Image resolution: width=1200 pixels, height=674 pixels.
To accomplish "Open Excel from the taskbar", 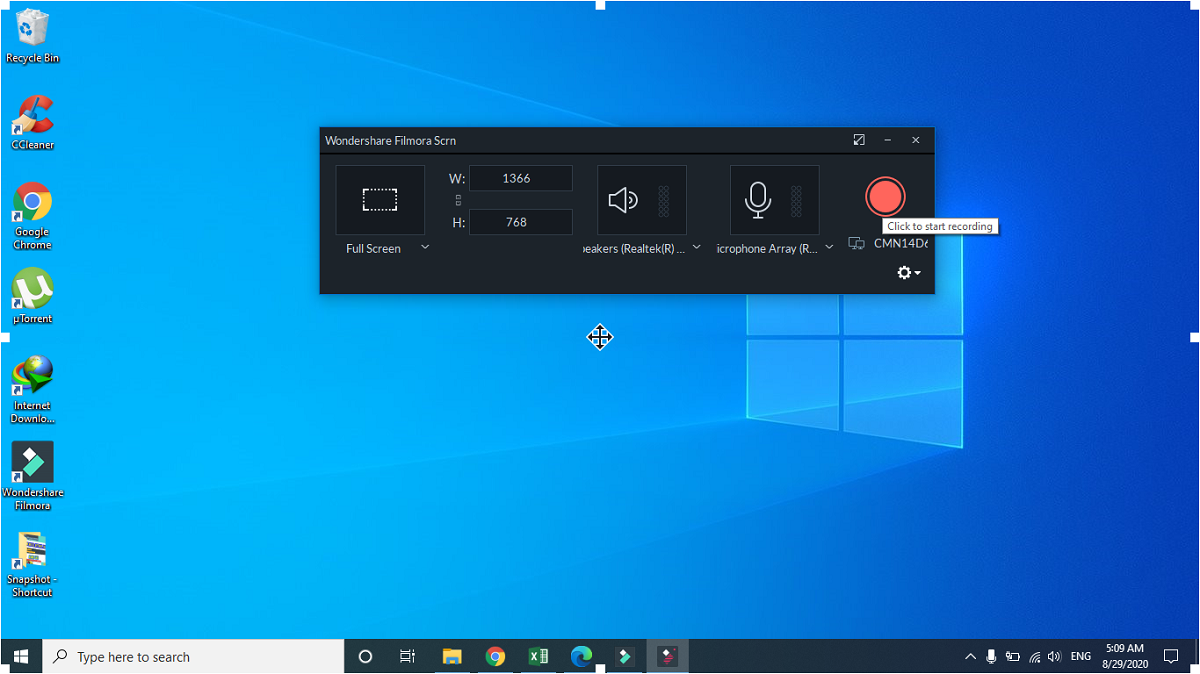I will (x=538, y=656).
